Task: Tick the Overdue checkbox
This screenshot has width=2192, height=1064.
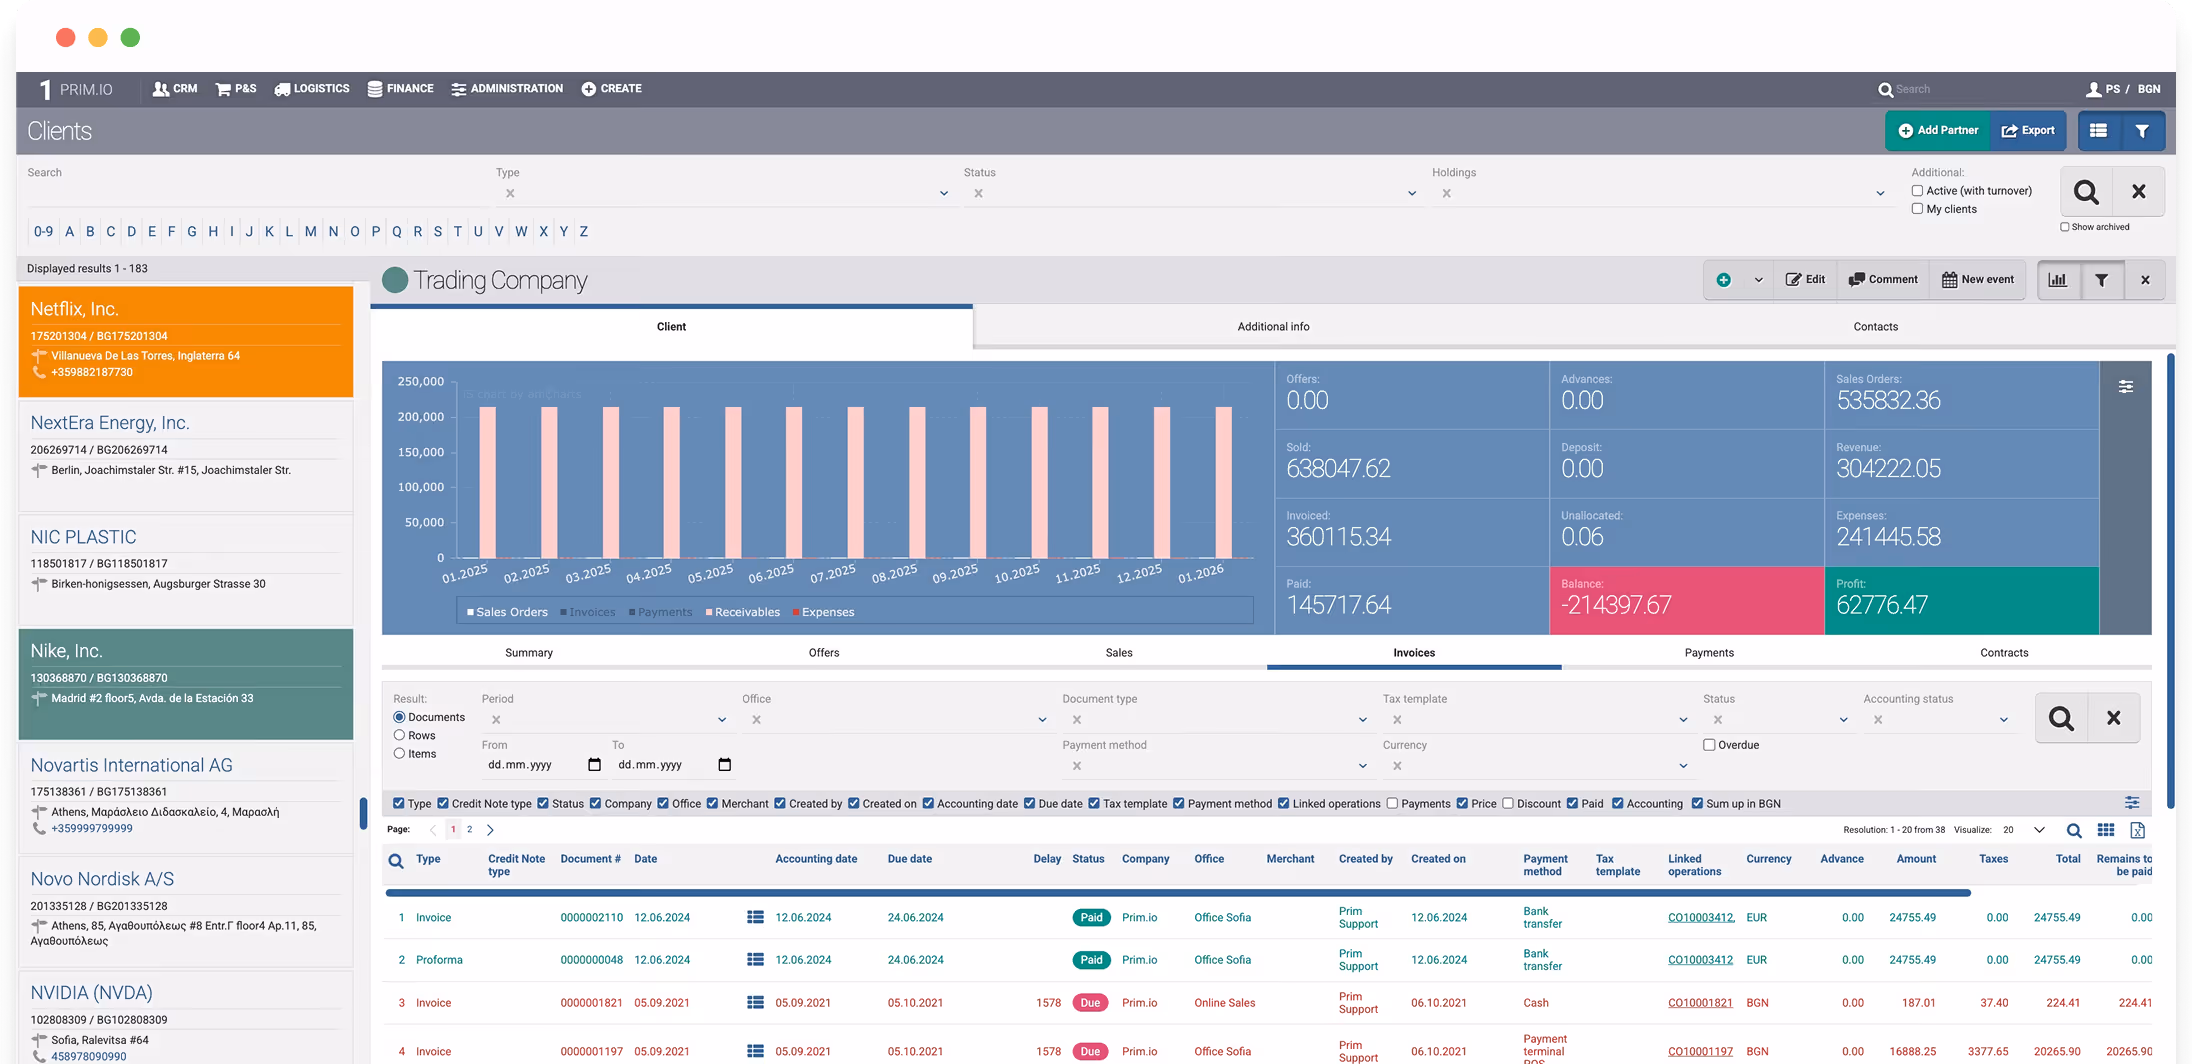Action: pos(1709,745)
